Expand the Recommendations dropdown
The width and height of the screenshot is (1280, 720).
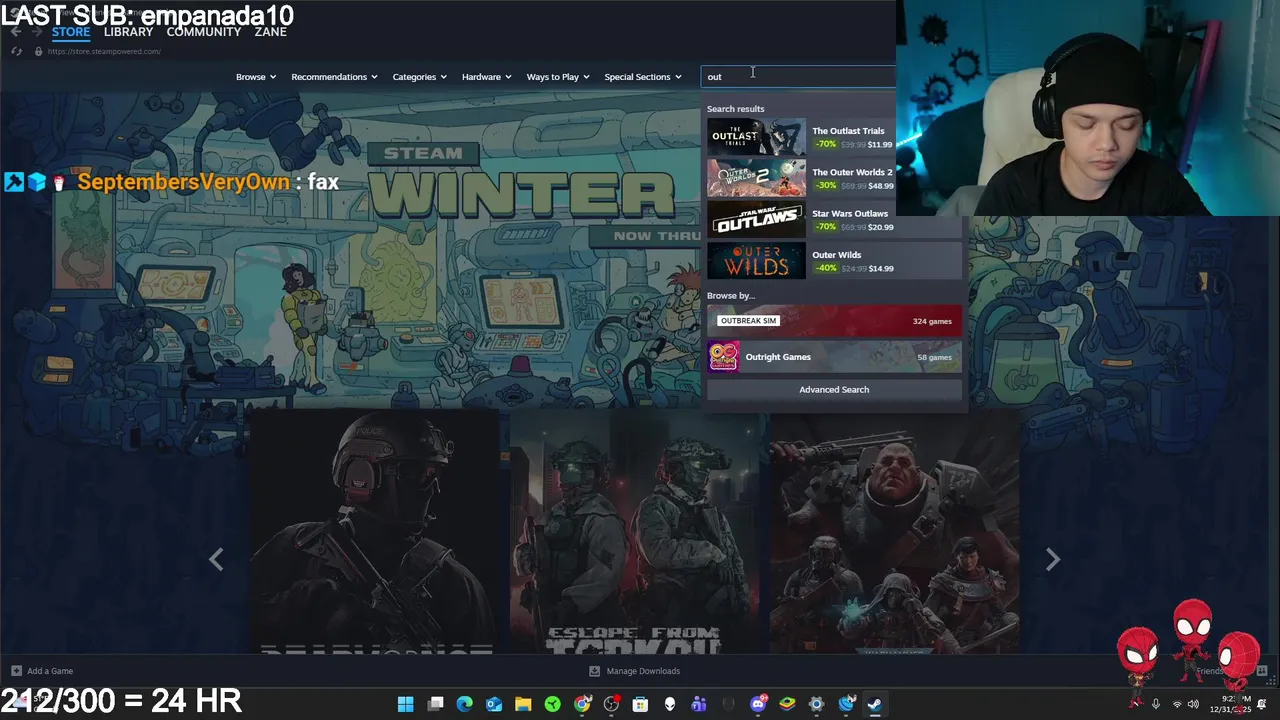click(334, 77)
